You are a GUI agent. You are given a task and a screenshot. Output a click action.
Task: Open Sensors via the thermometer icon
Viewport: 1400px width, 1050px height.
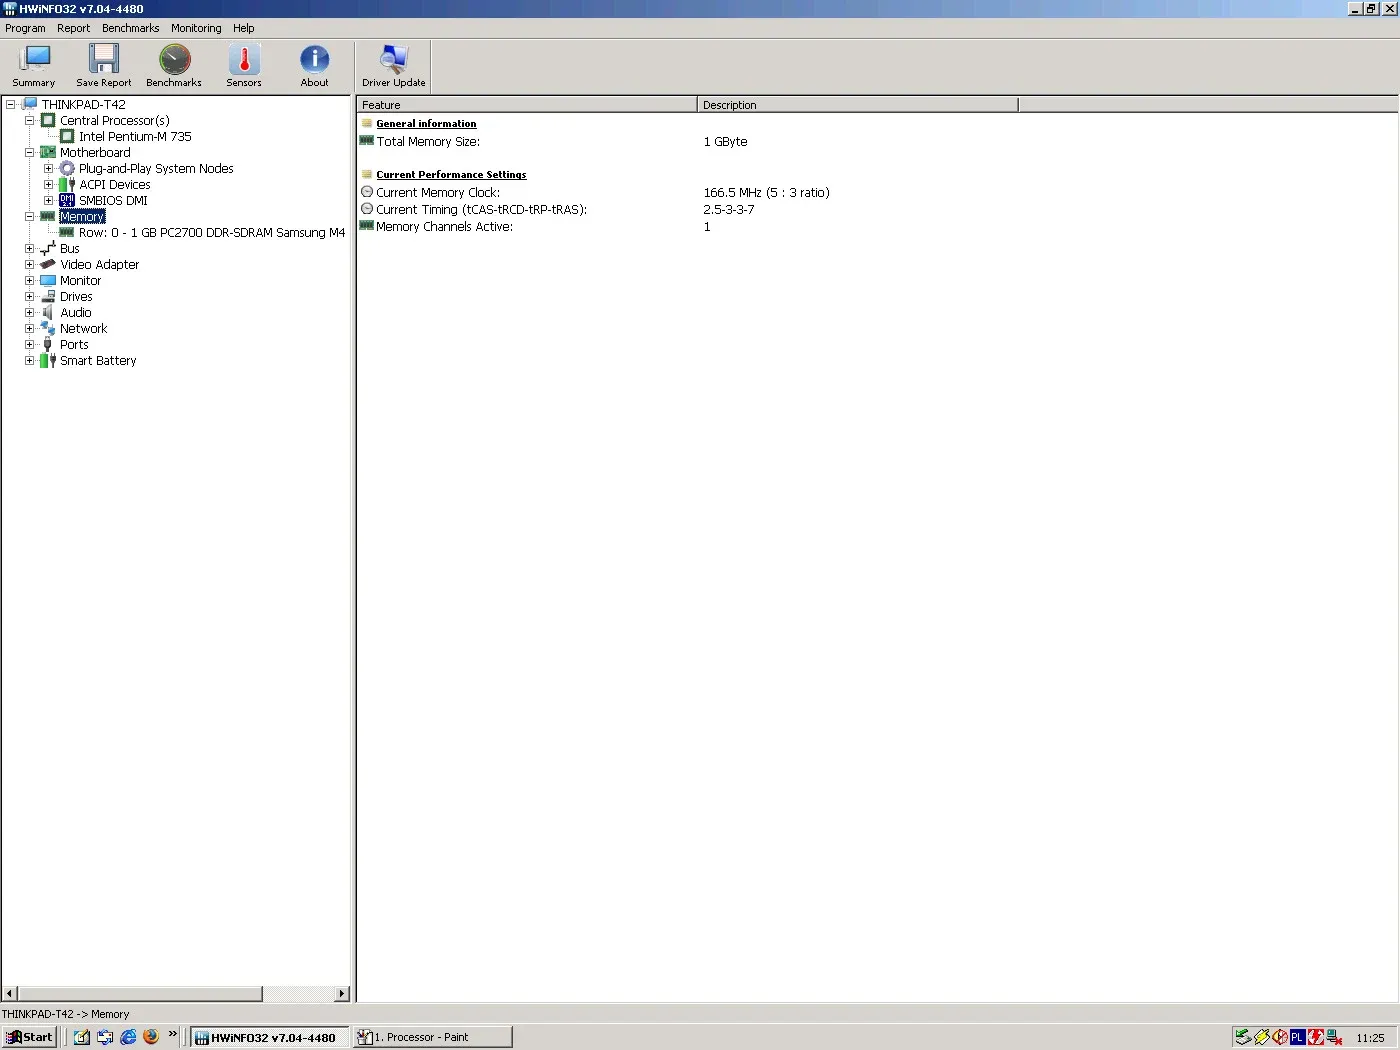(244, 59)
